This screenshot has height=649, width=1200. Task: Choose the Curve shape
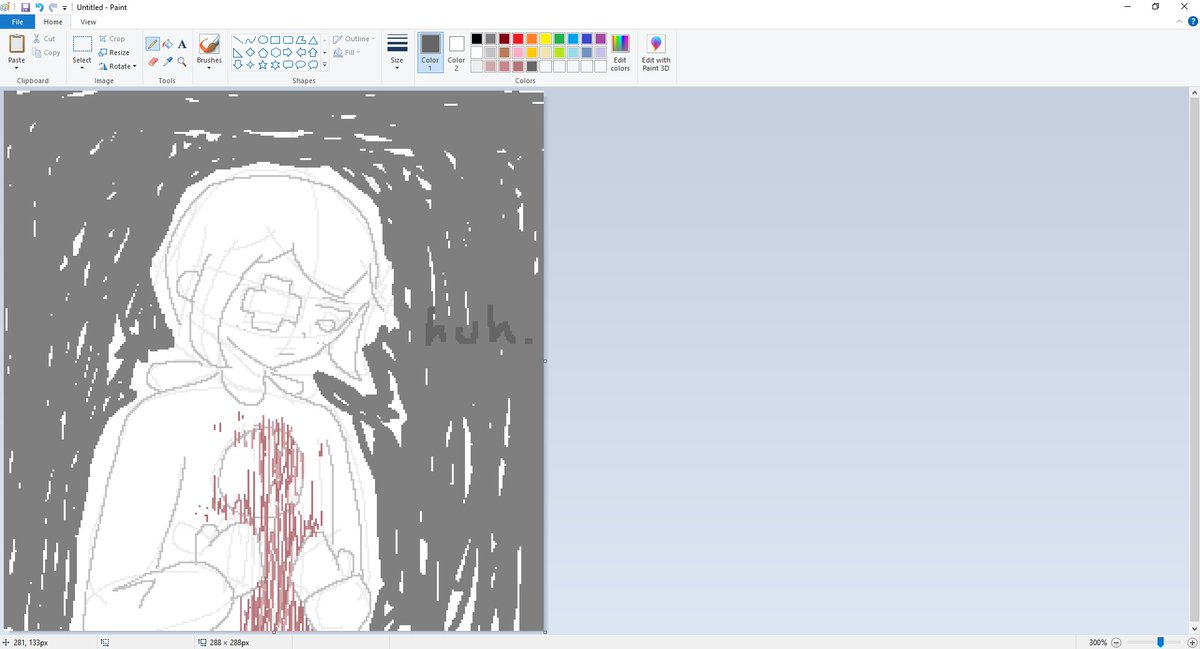[250, 39]
